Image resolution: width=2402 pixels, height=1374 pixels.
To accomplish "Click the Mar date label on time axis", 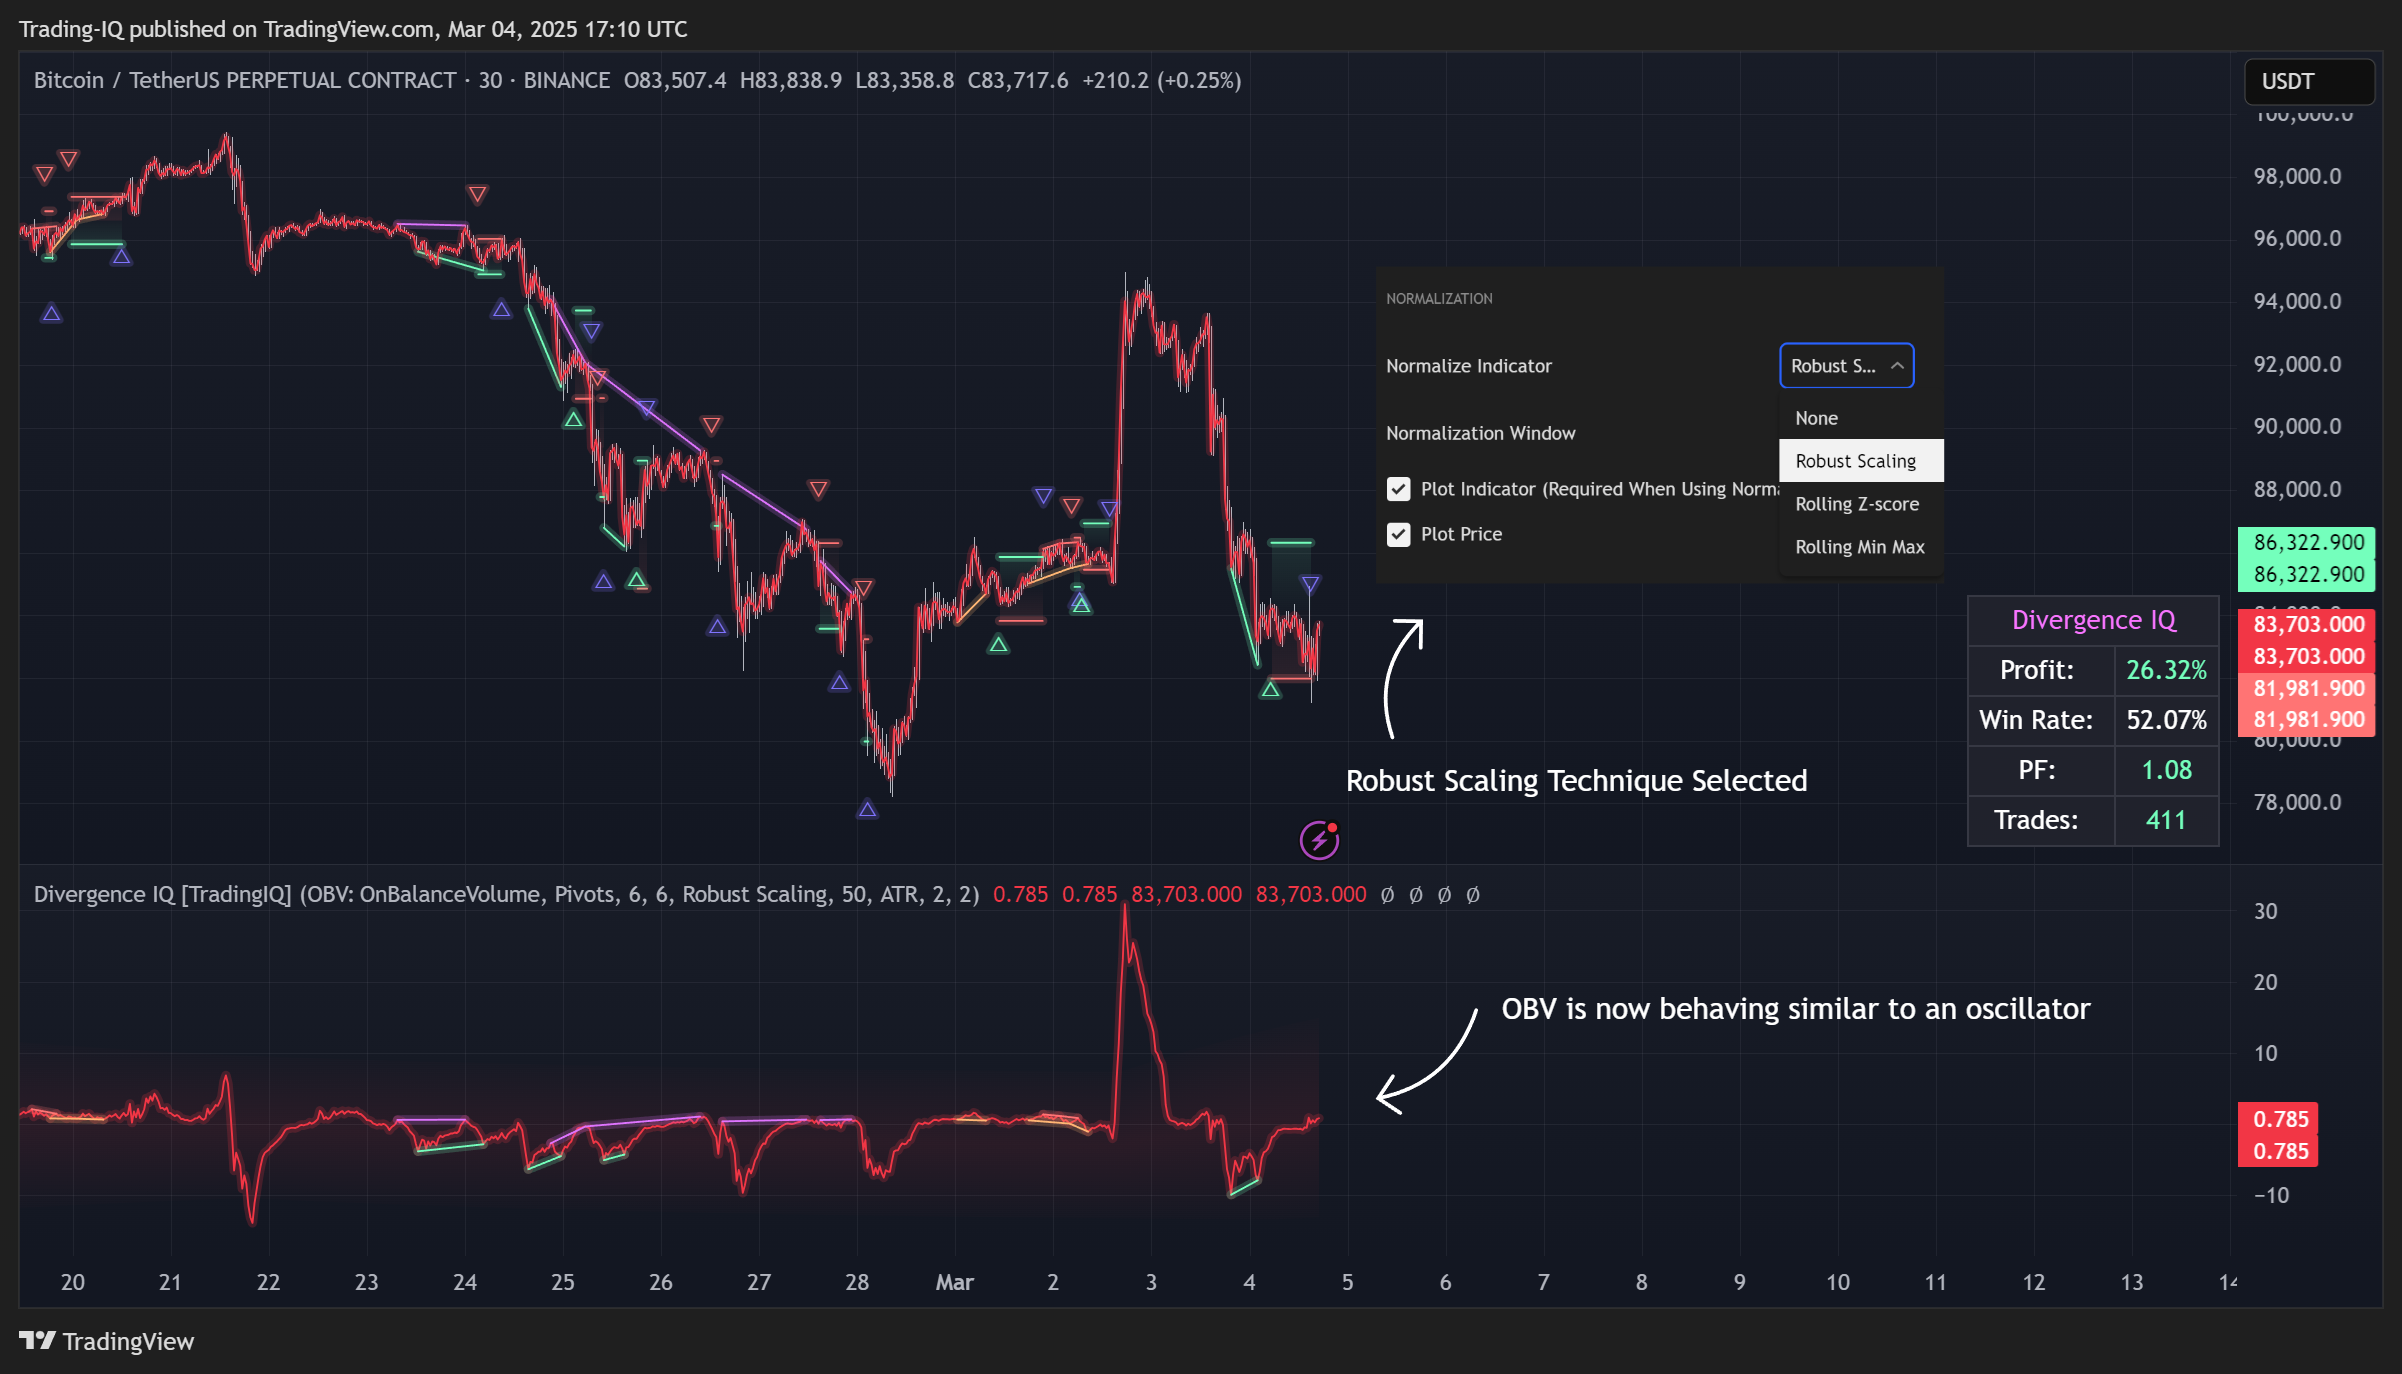I will pyautogui.click(x=954, y=1282).
